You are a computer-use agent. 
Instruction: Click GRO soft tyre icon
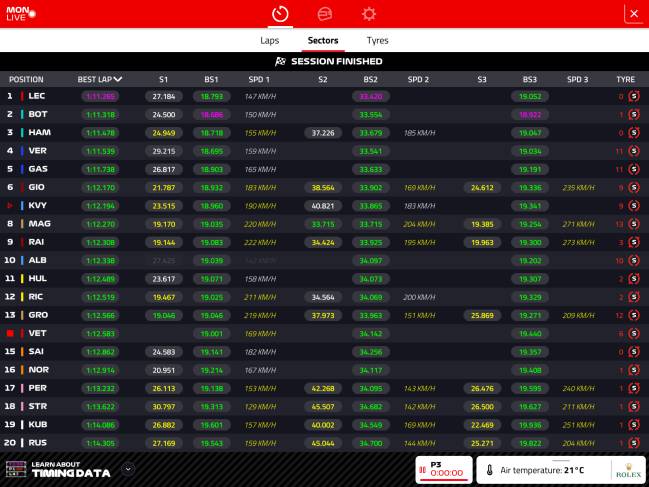click(x=634, y=315)
